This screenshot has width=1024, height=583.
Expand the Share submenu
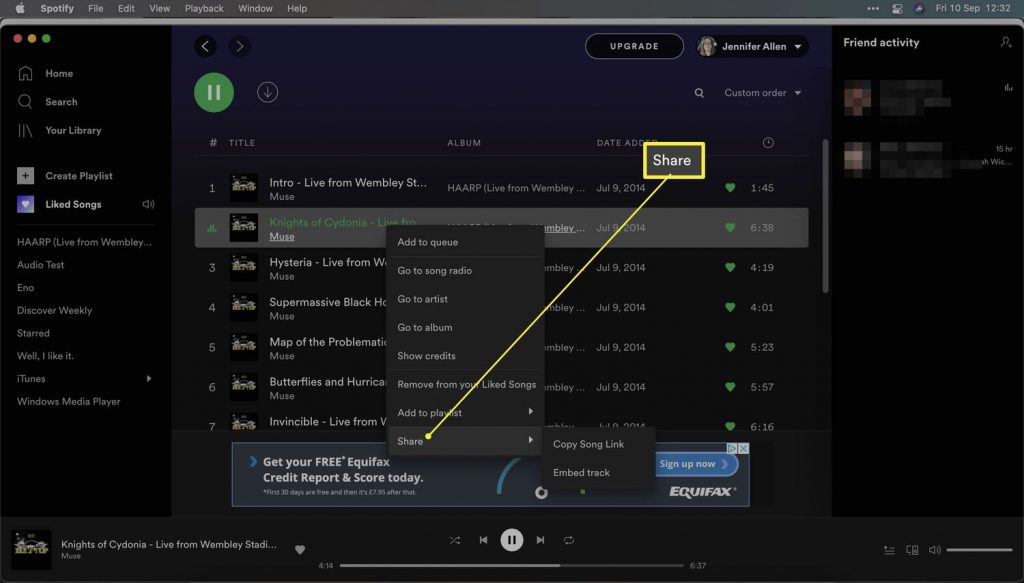[x=466, y=441]
